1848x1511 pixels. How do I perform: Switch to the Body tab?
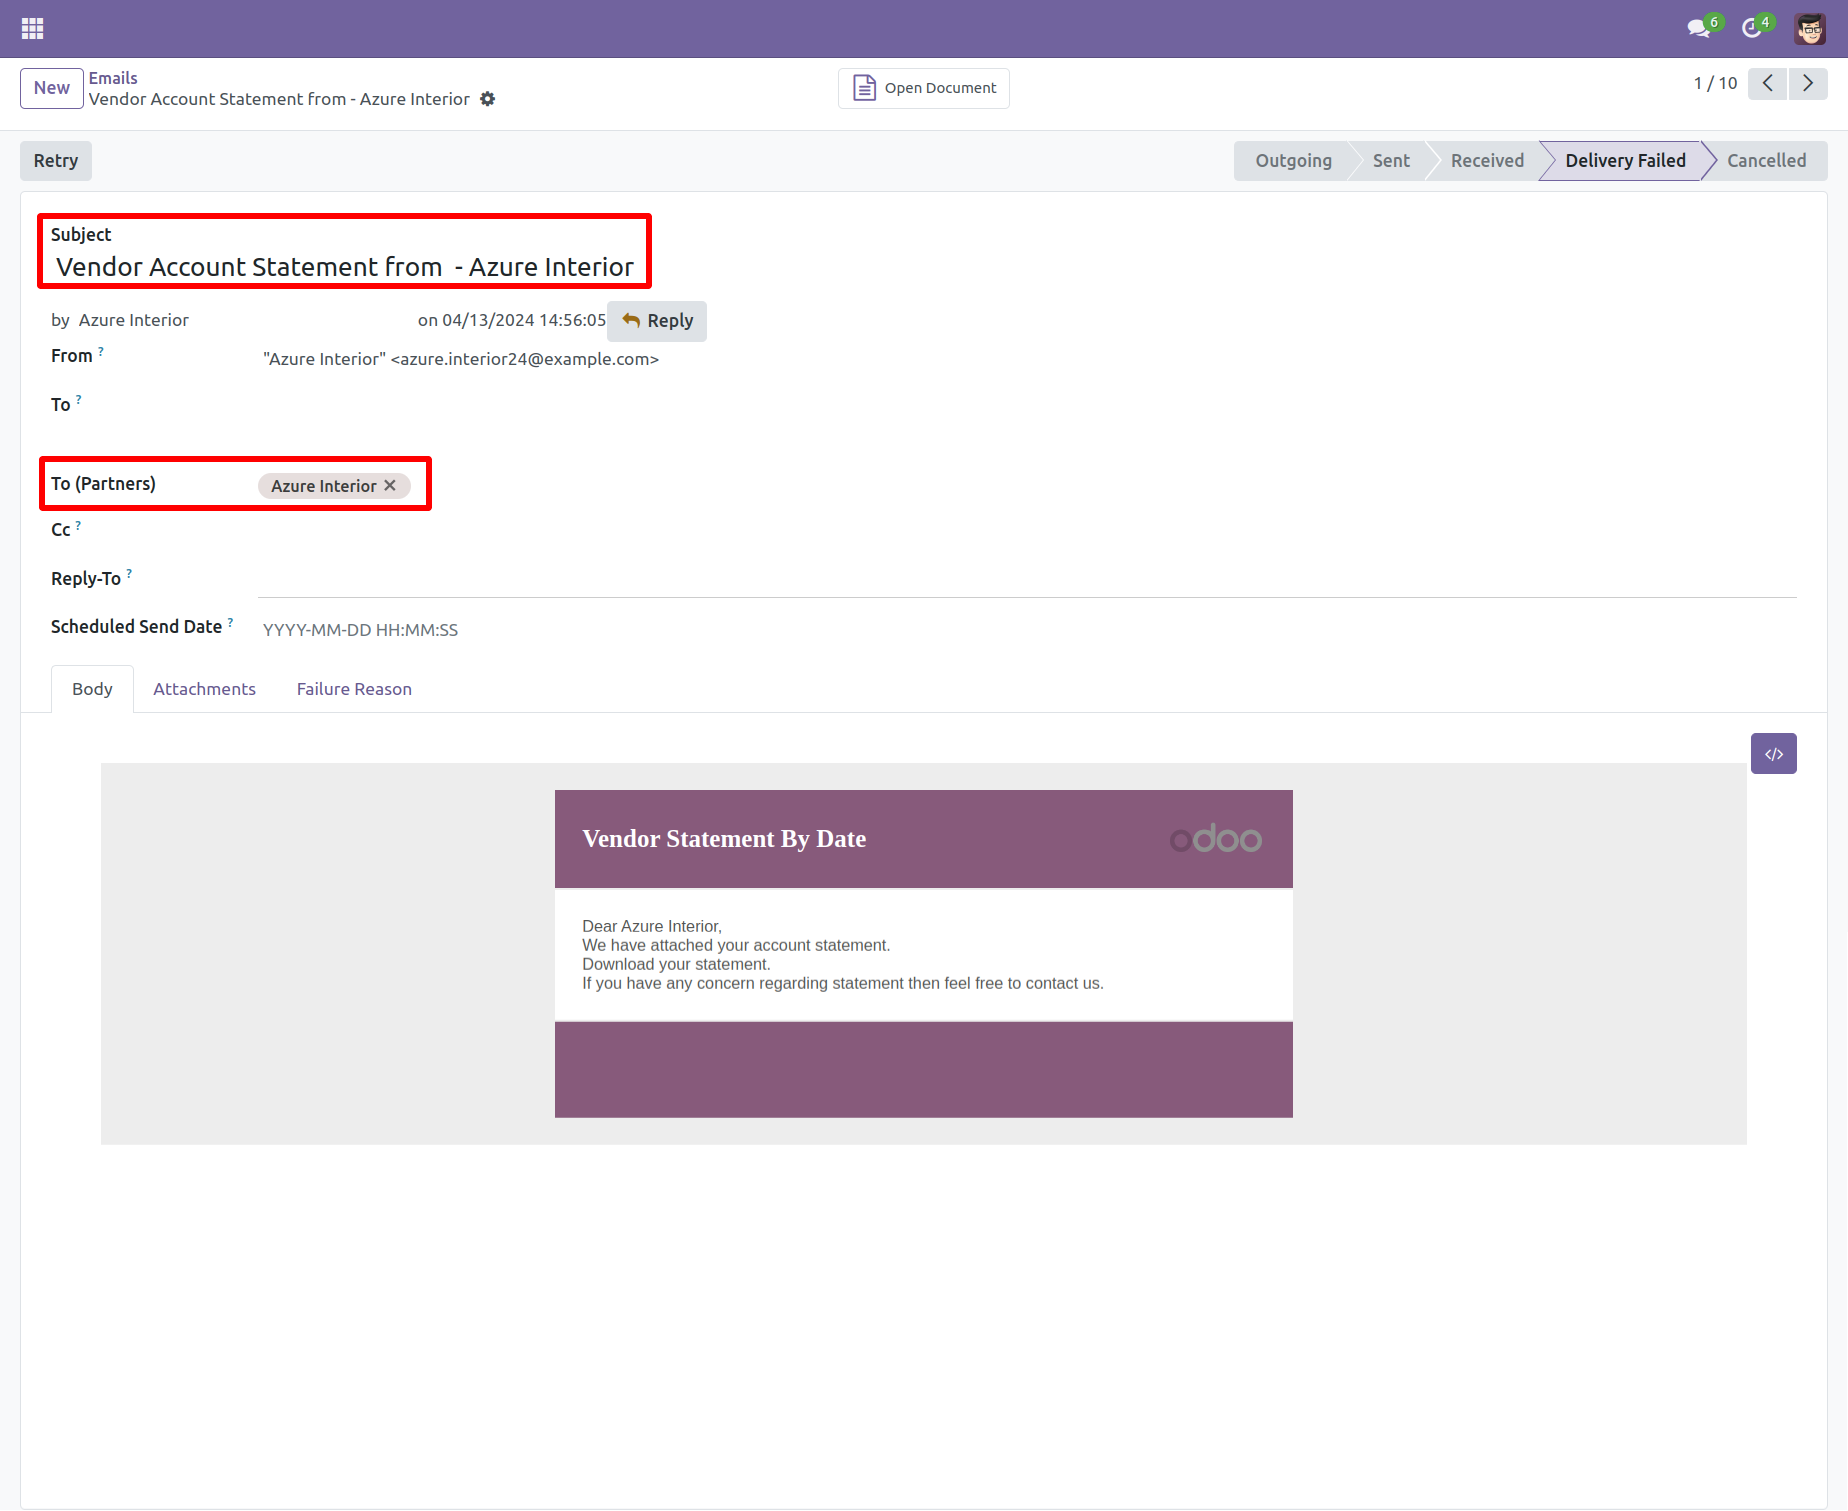(x=92, y=689)
